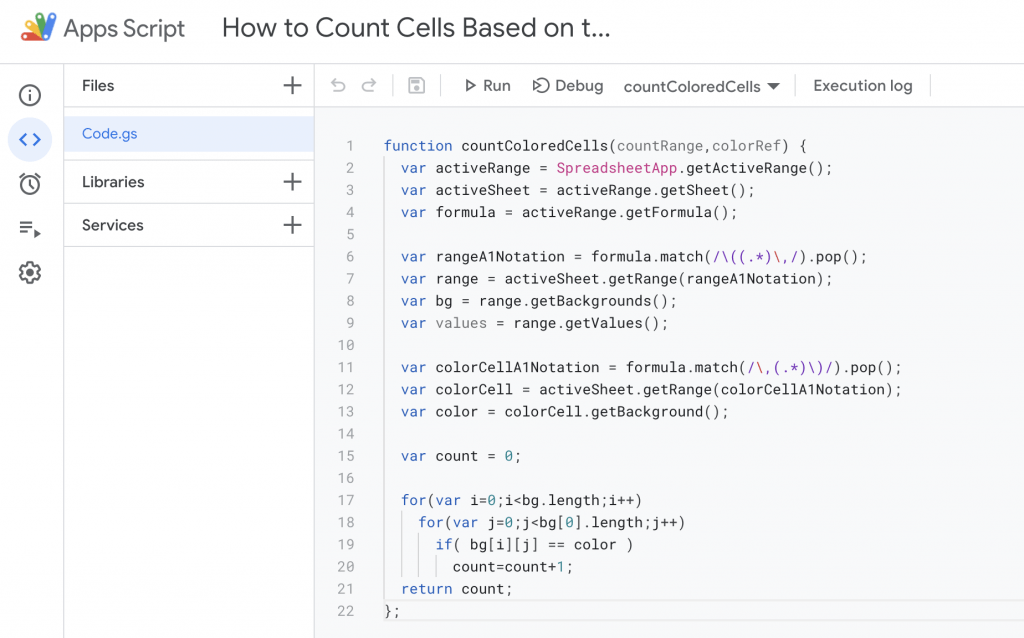1024x638 pixels.
Task: Switch to the Editor view
Action: tap(30, 139)
